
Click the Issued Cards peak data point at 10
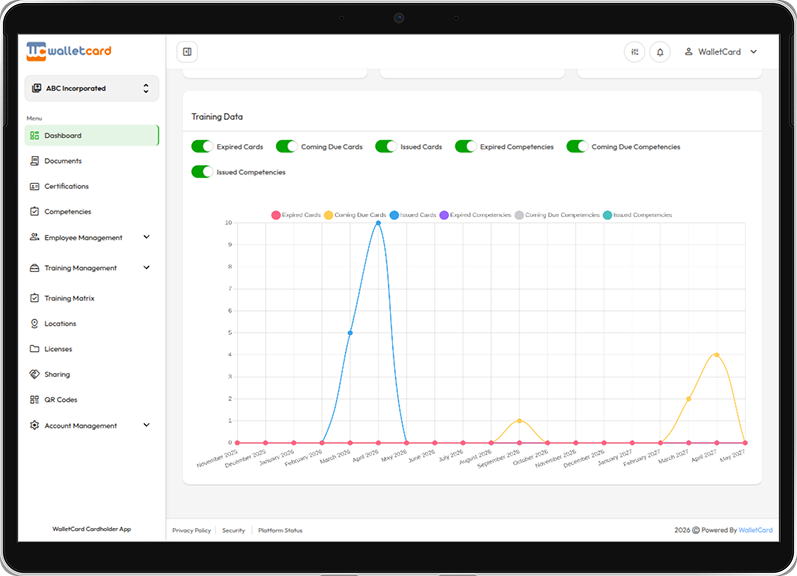(x=378, y=223)
